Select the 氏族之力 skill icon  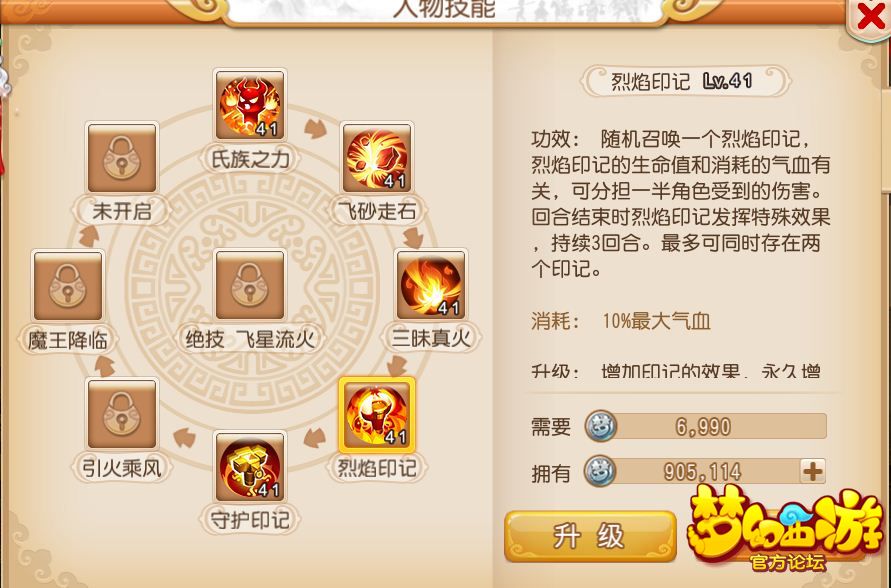[250, 106]
